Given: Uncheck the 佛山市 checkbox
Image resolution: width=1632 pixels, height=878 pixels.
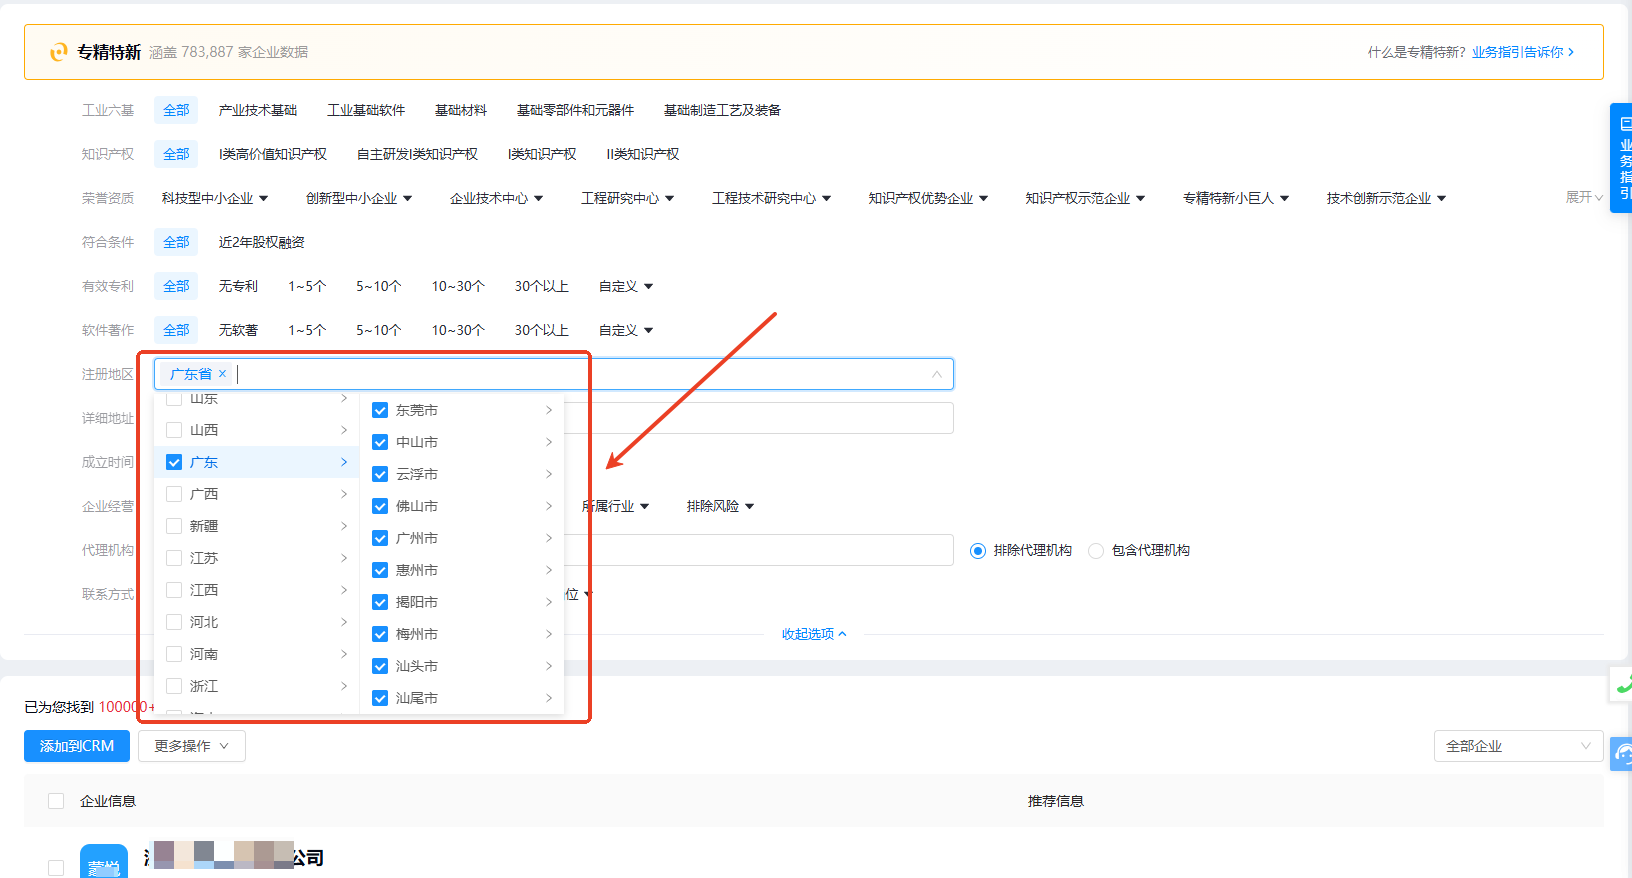Looking at the screenshot, I should 380,506.
